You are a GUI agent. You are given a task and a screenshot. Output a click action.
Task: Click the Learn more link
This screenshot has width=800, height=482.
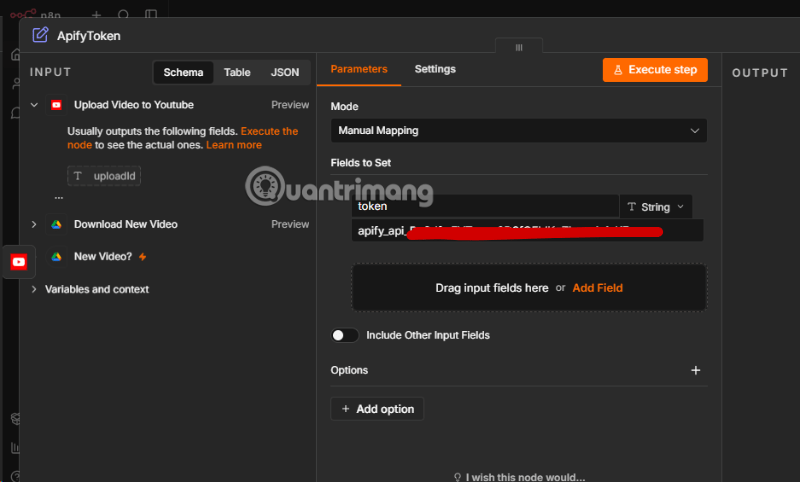coord(234,145)
